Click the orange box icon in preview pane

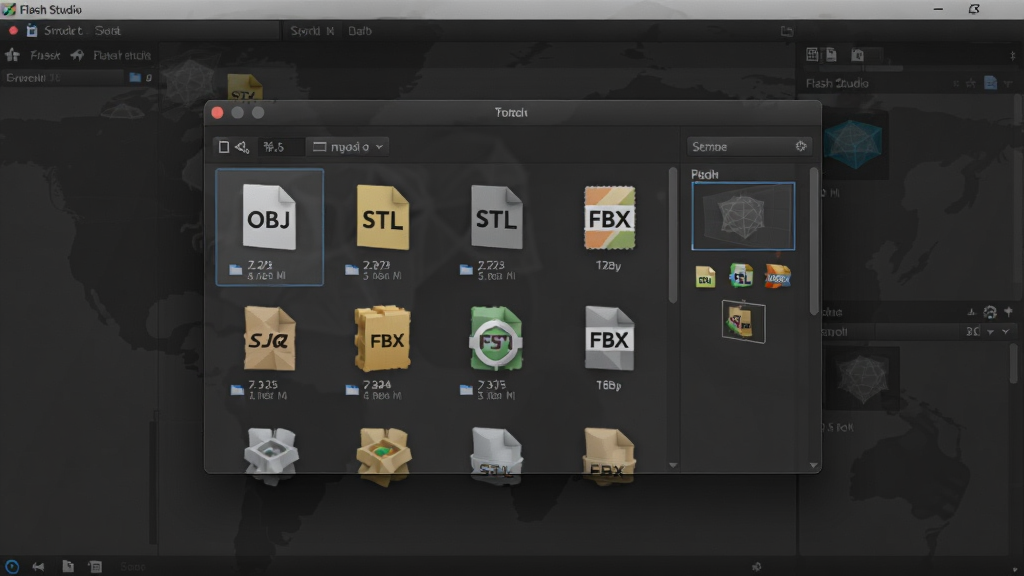pos(778,276)
